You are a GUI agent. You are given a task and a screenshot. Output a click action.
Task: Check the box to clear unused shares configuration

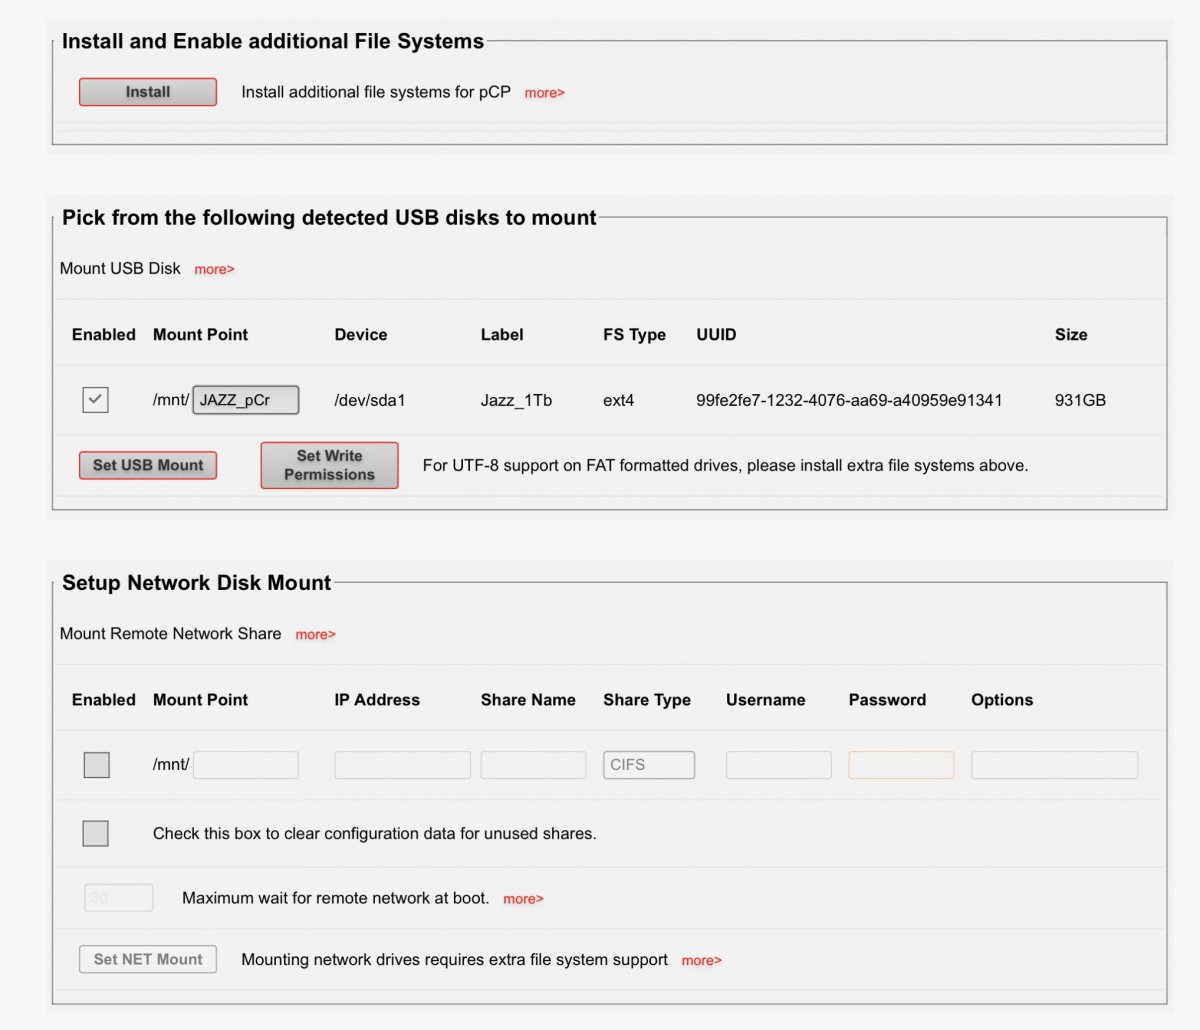click(x=96, y=833)
